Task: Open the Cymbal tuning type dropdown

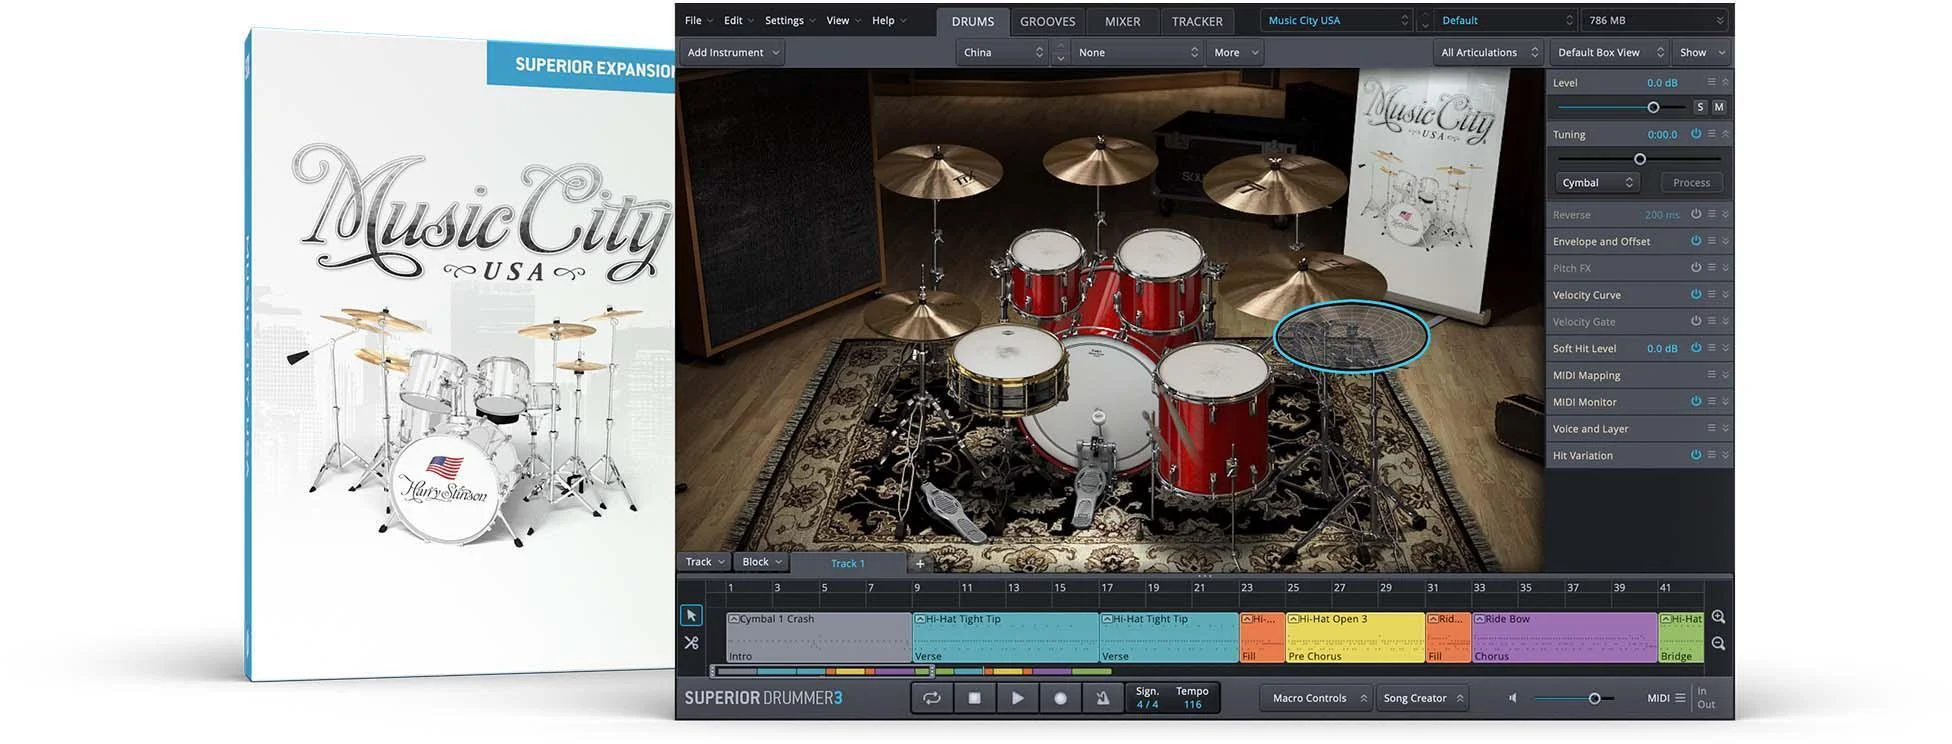Action: 1596,182
